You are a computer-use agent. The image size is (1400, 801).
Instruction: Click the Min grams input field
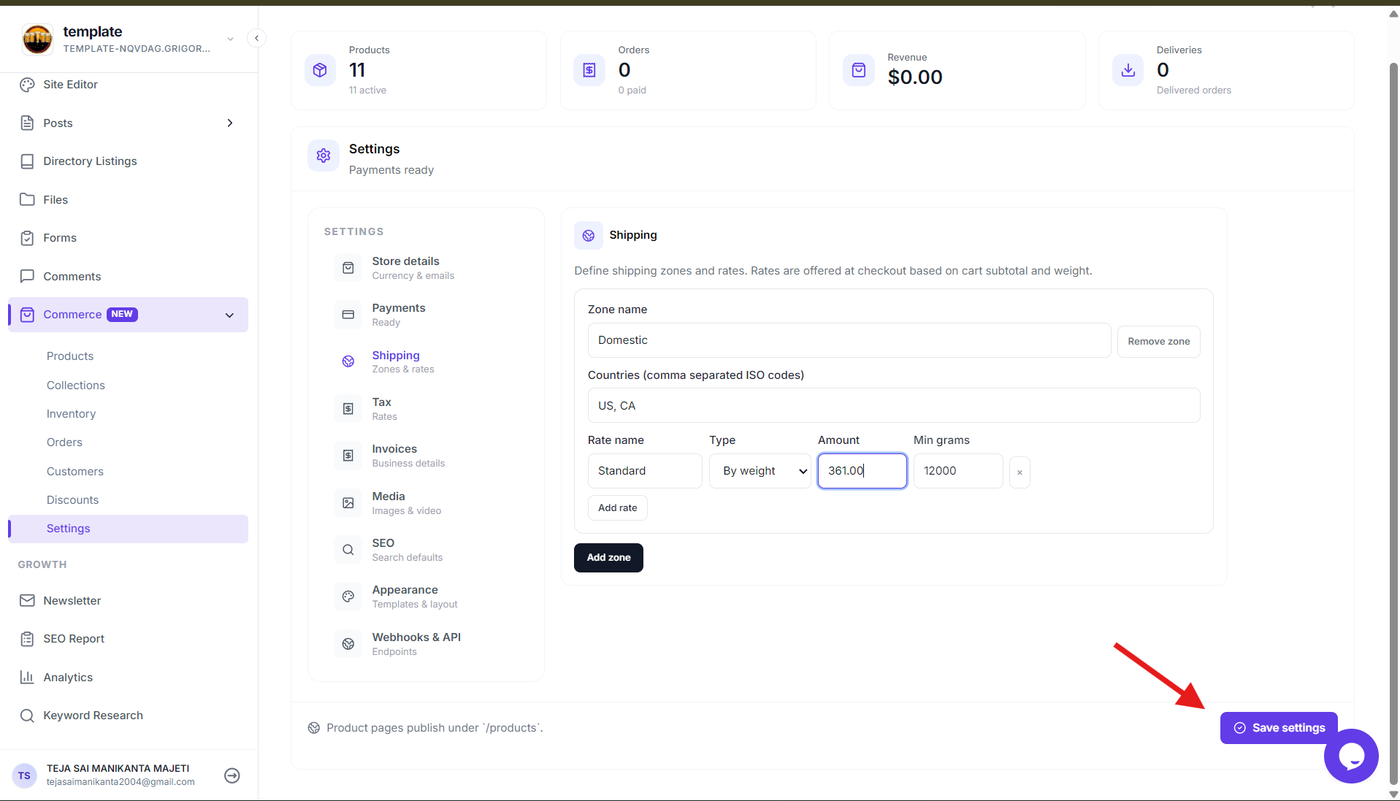(x=958, y=471)
